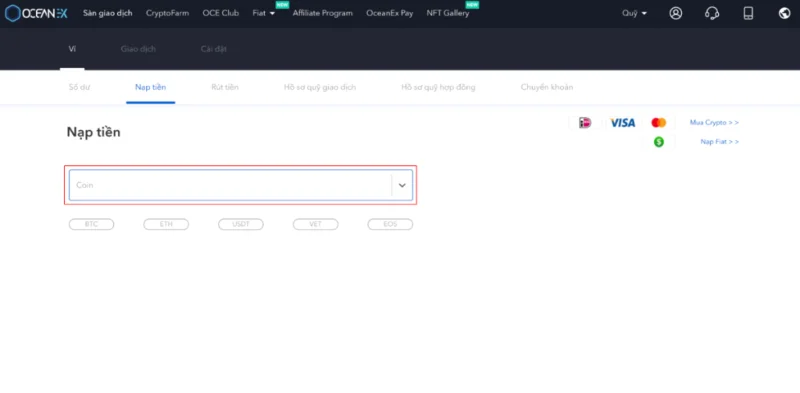Open Hồ sơ quỹ giao dịch tab
The width and height of the screenshot is (800, 393).
point(320,87)
